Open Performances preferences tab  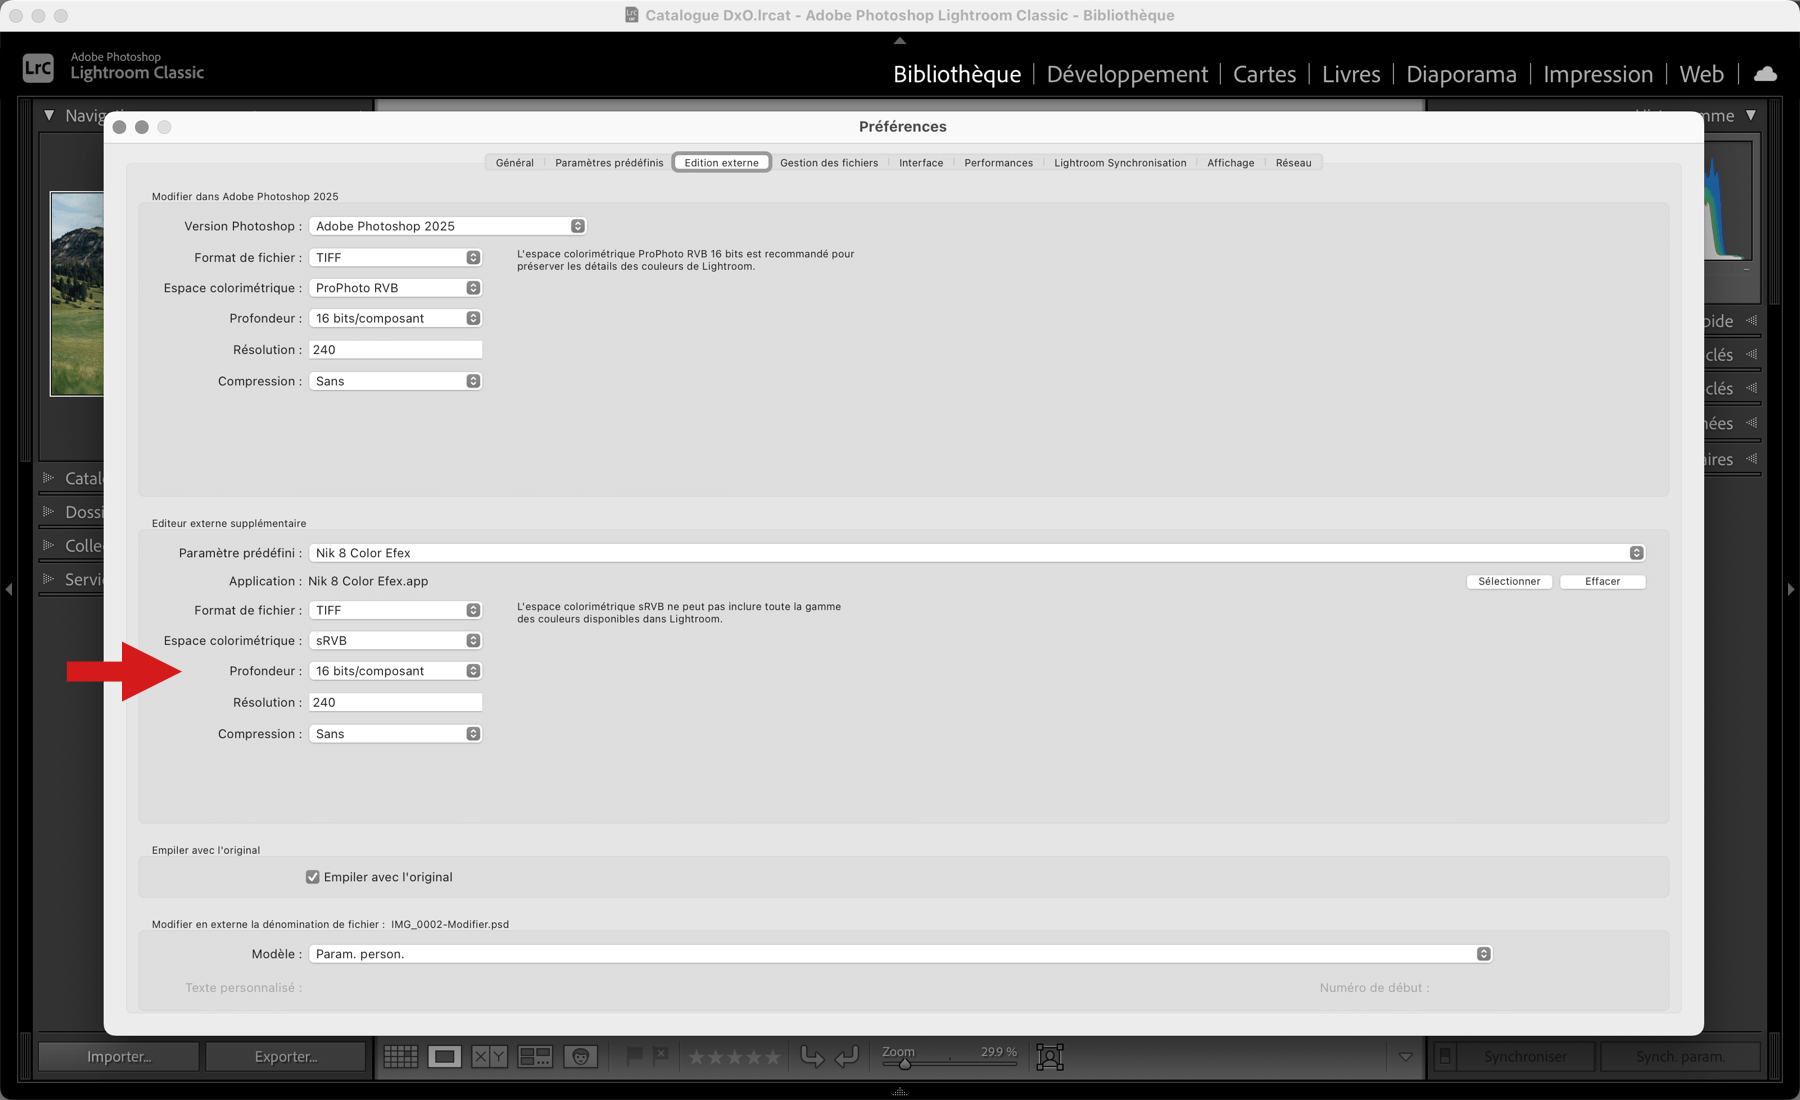998,163
